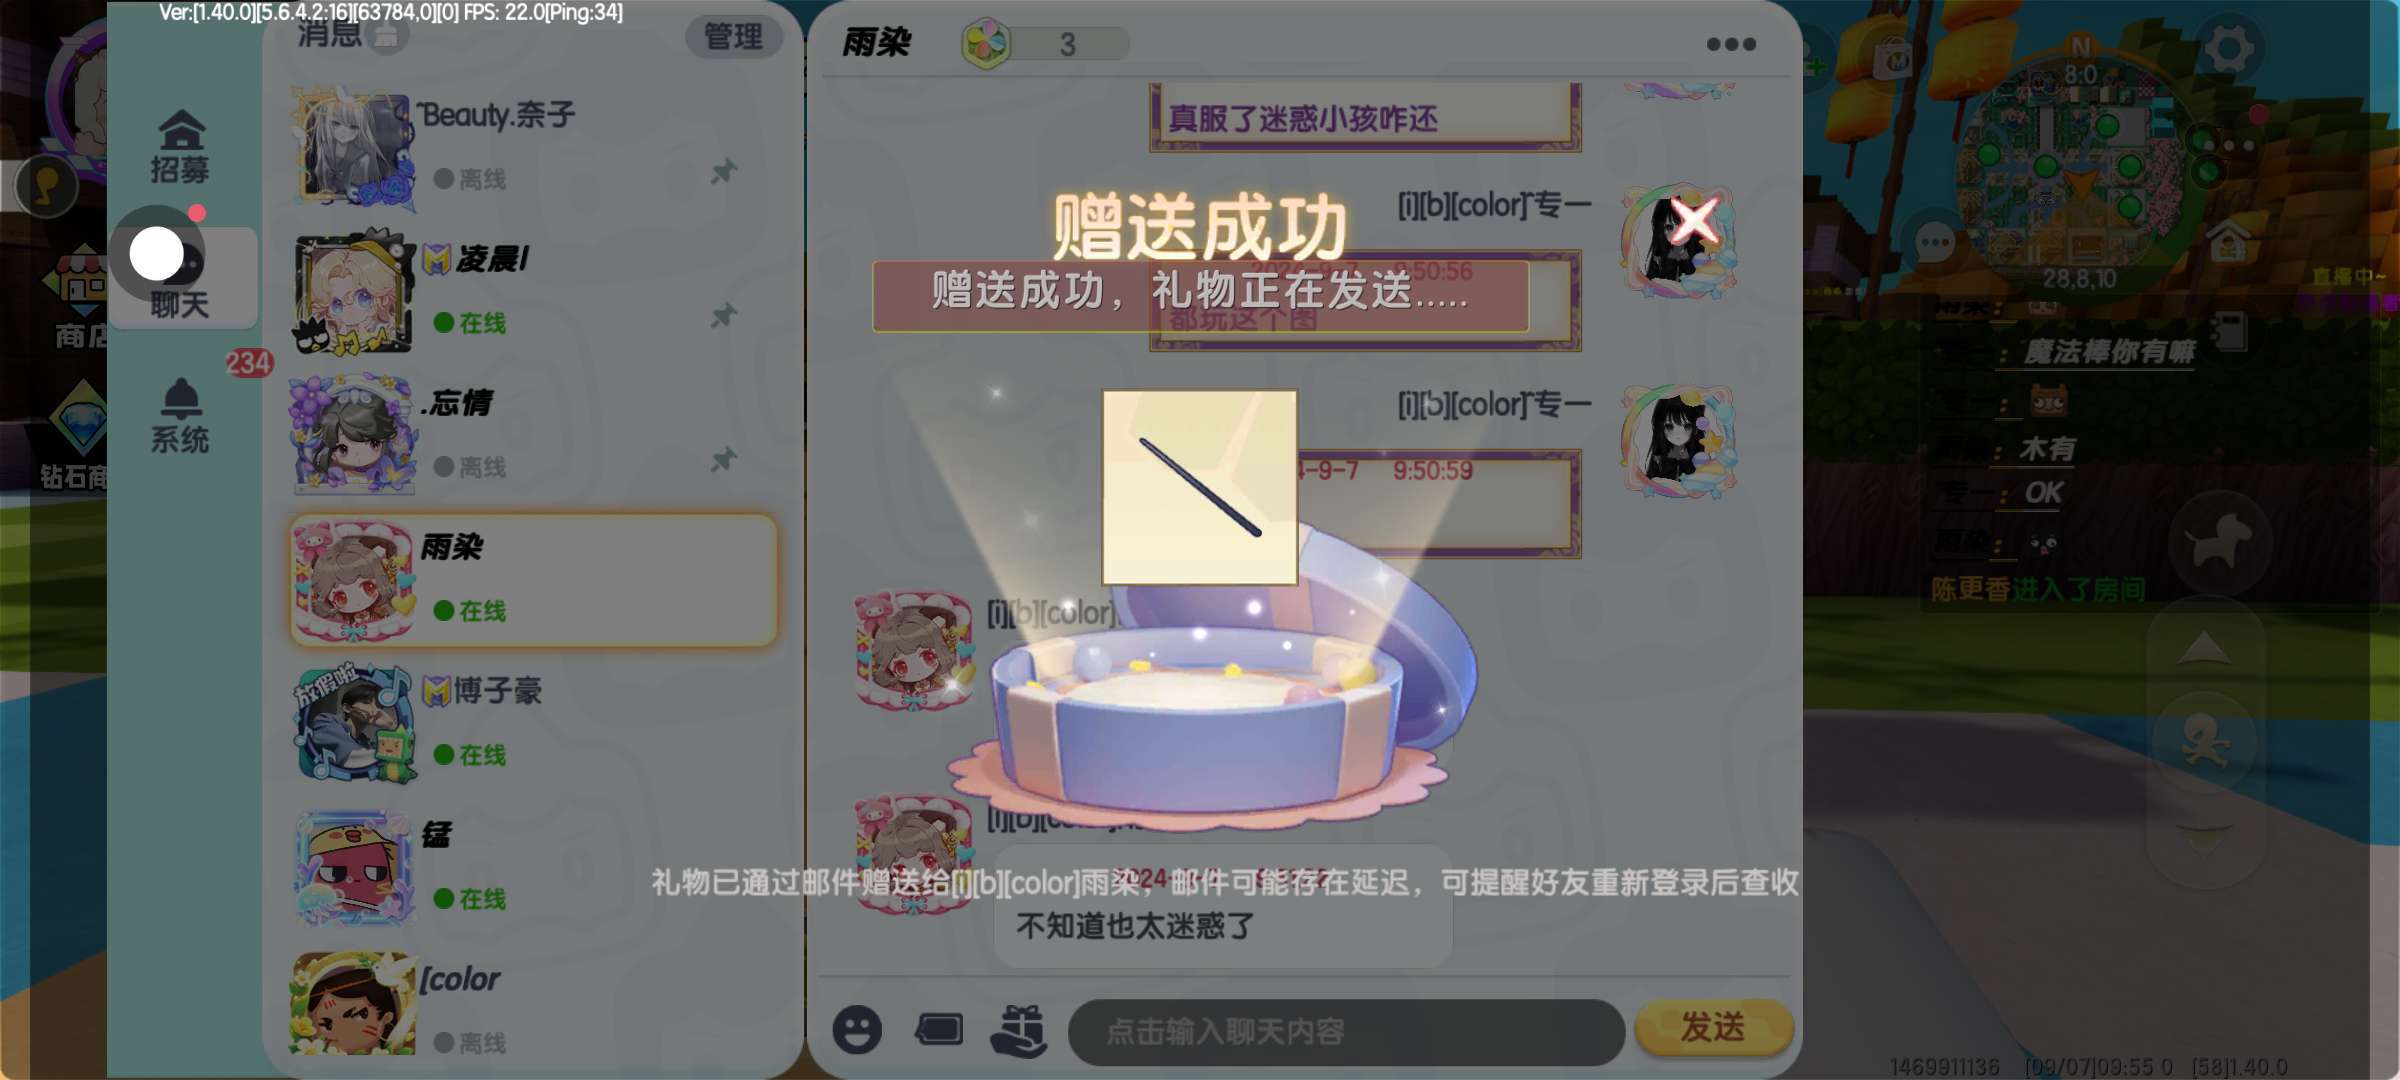Screen dimensions: 2400x1080
Task: Select the 猛 friend chat entry
Action: [x=533, y=868]
